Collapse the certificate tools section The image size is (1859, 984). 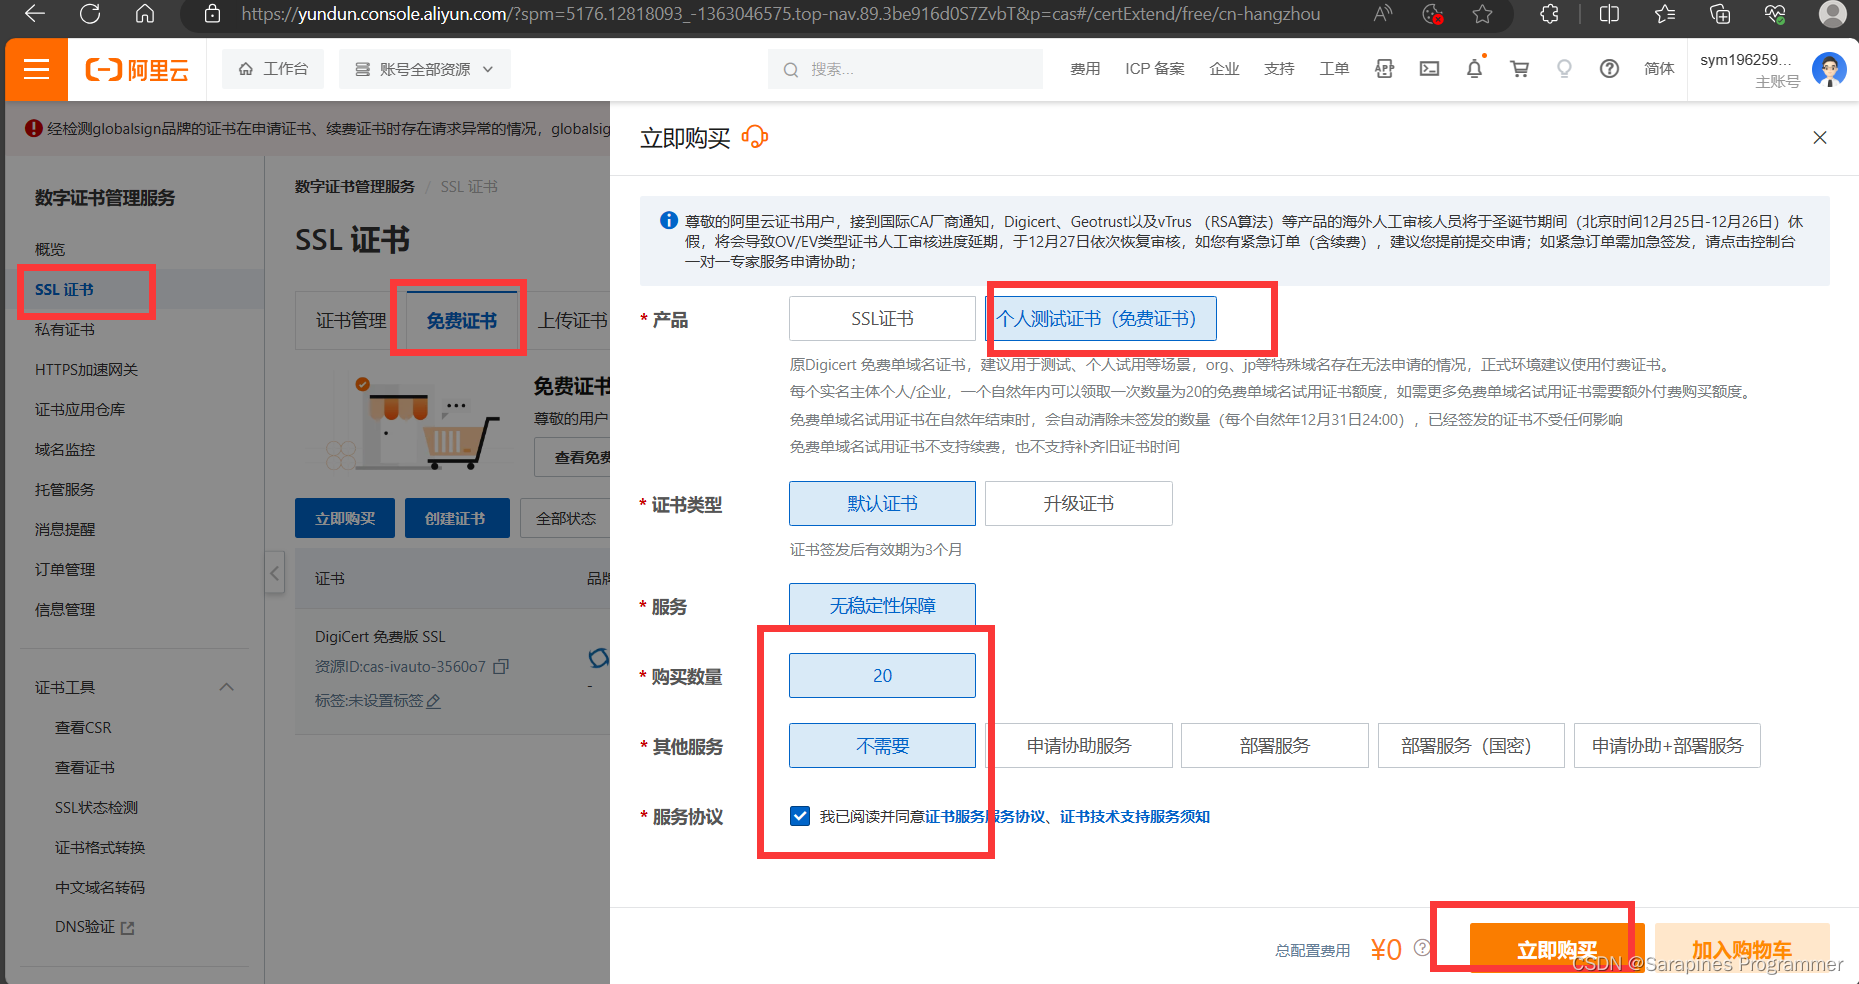226,687
